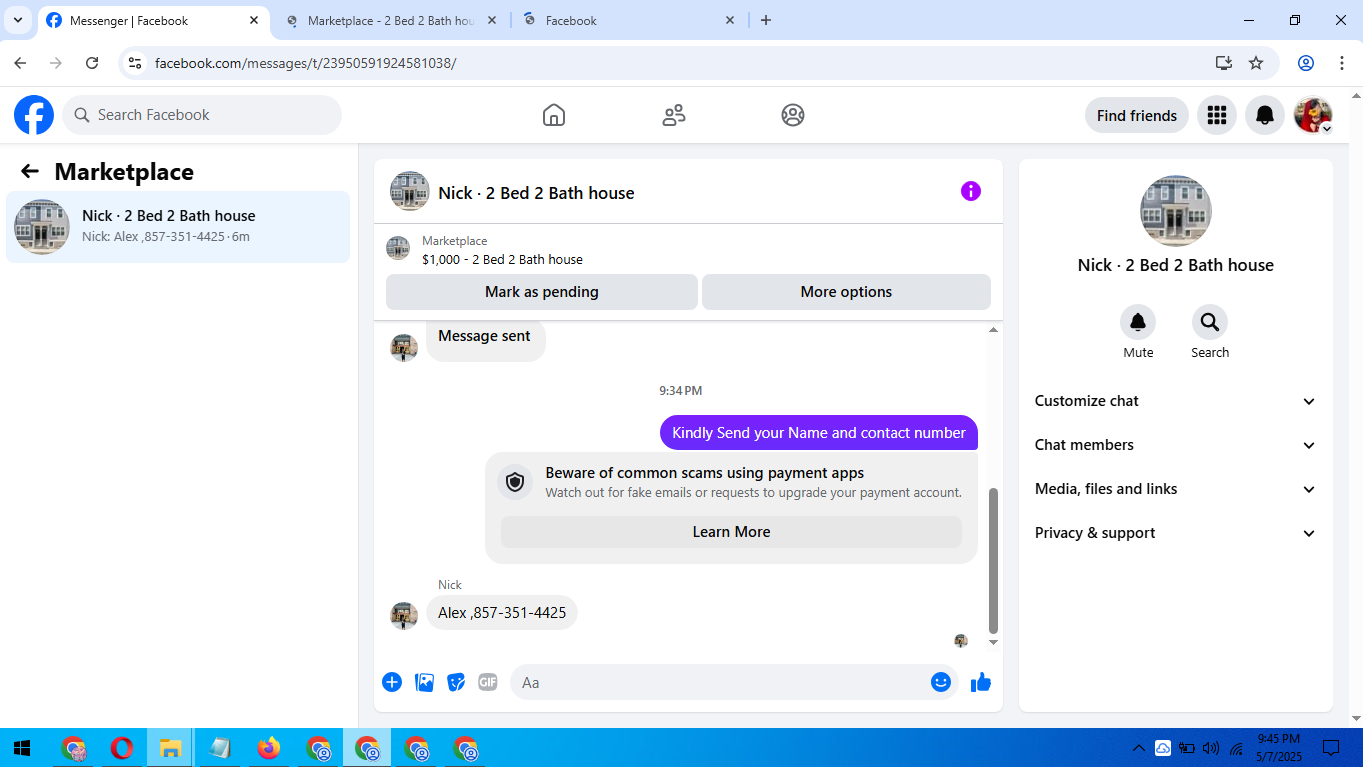Install app icon in address bar
Screen dimensions: 1363x767
1224,62
